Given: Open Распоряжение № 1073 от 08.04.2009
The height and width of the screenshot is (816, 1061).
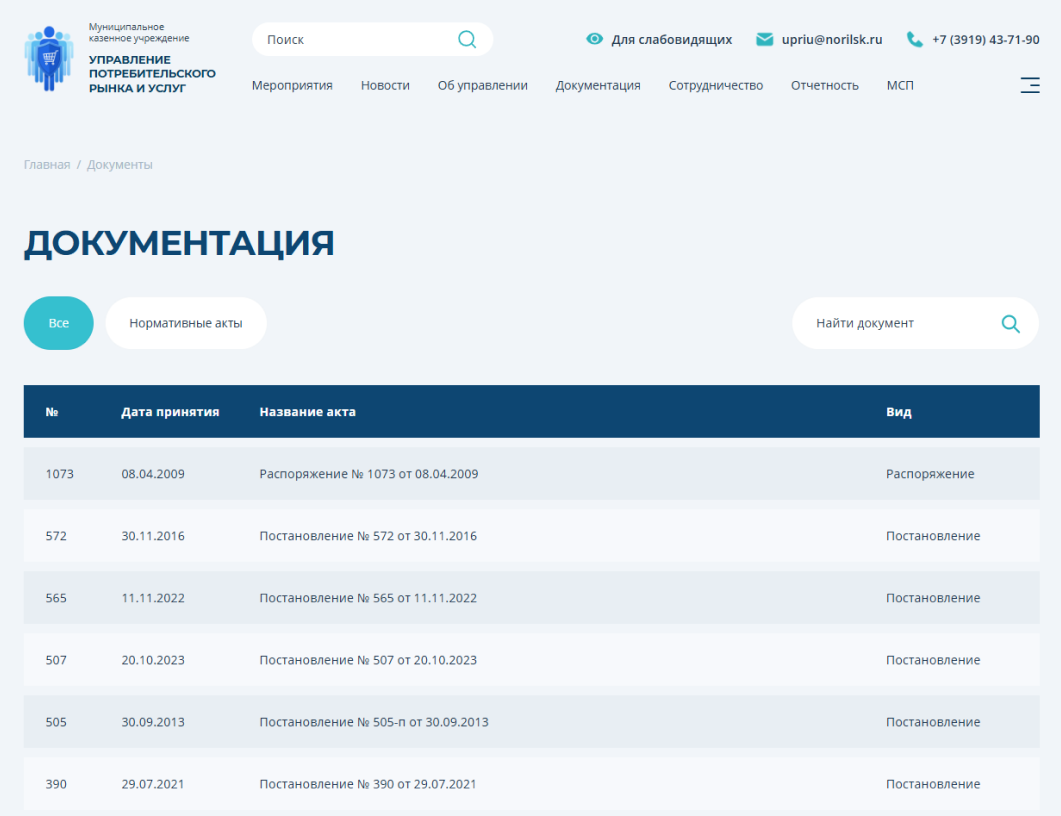Looking at the screenshot, I should pos(369,474).
